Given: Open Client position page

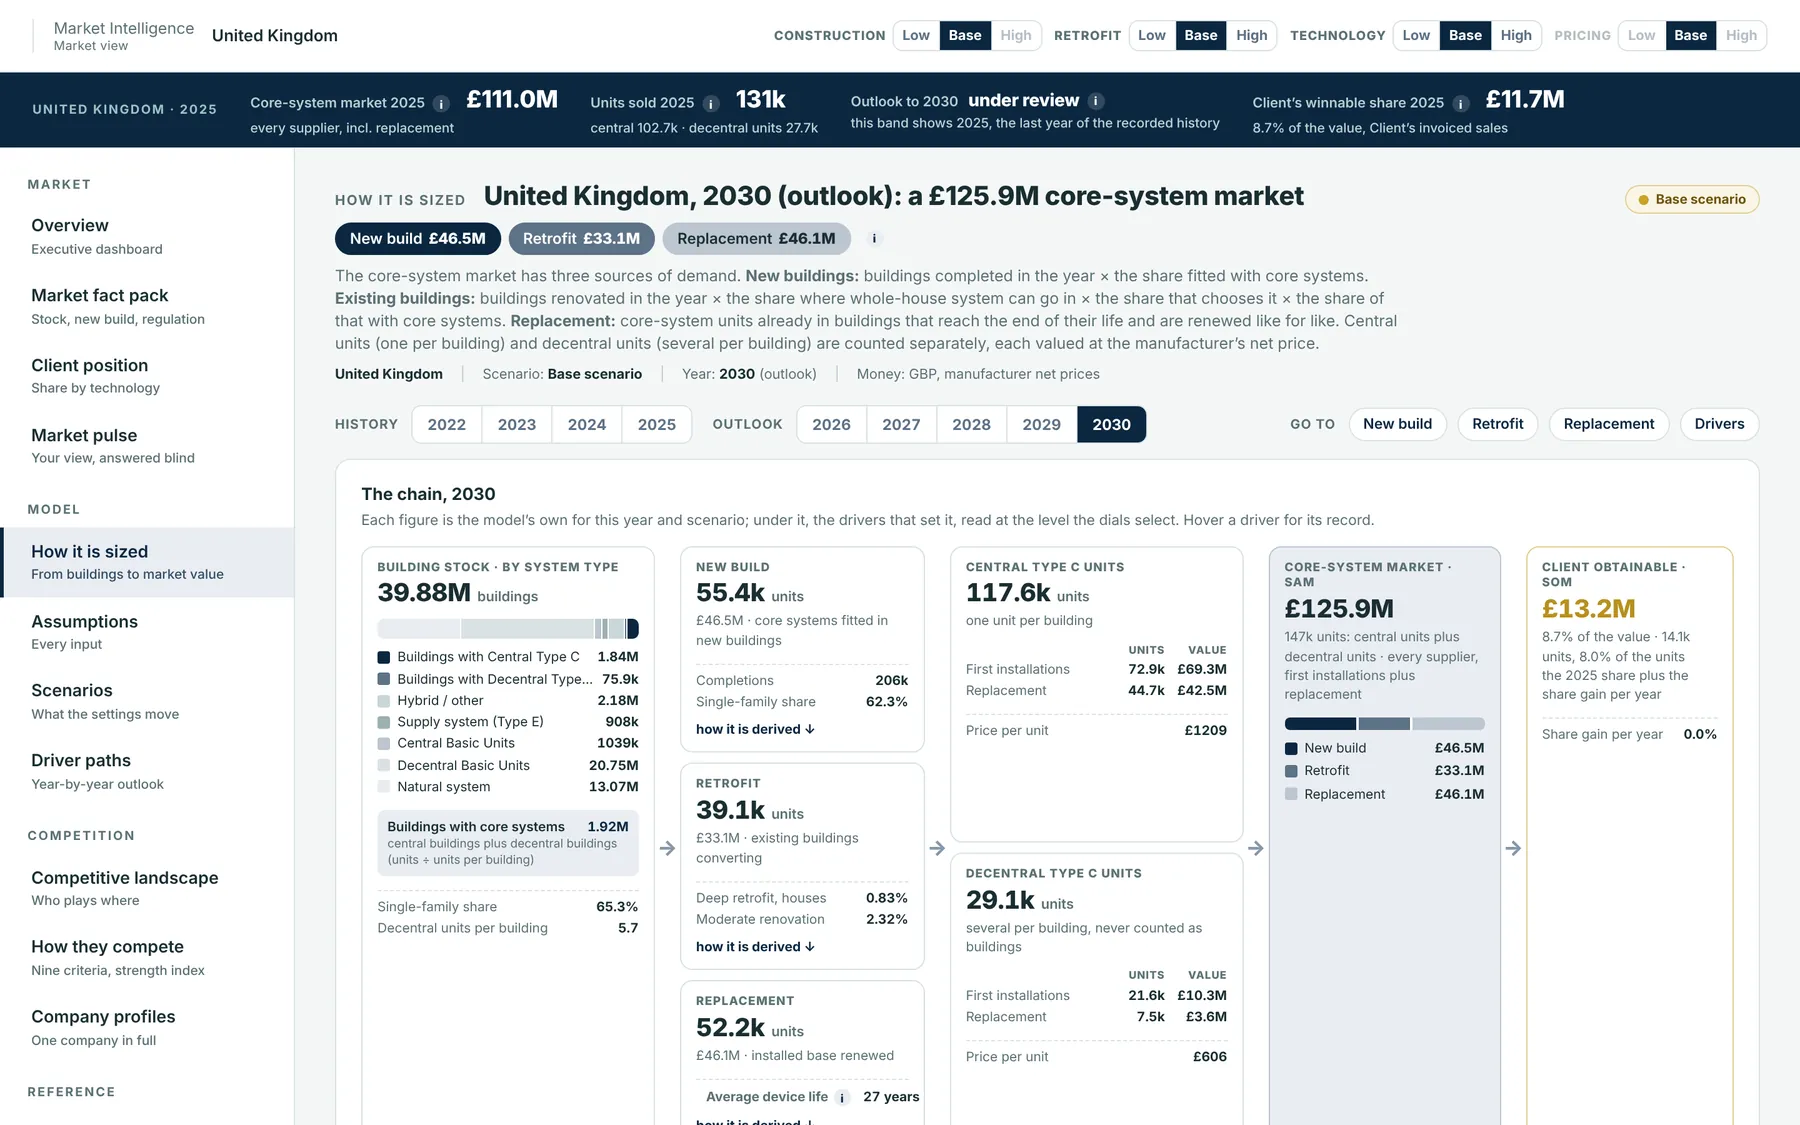Looking at the screenshot, I should click(x=147, y=376).
